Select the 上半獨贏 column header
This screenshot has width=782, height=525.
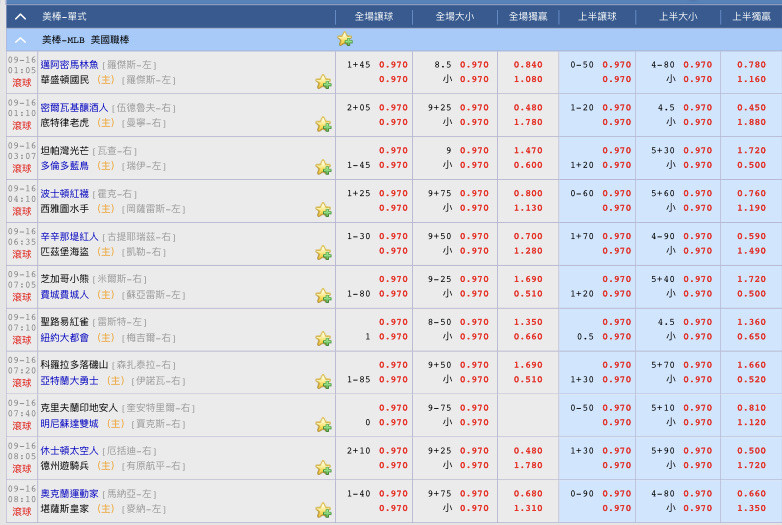point(751,16)
